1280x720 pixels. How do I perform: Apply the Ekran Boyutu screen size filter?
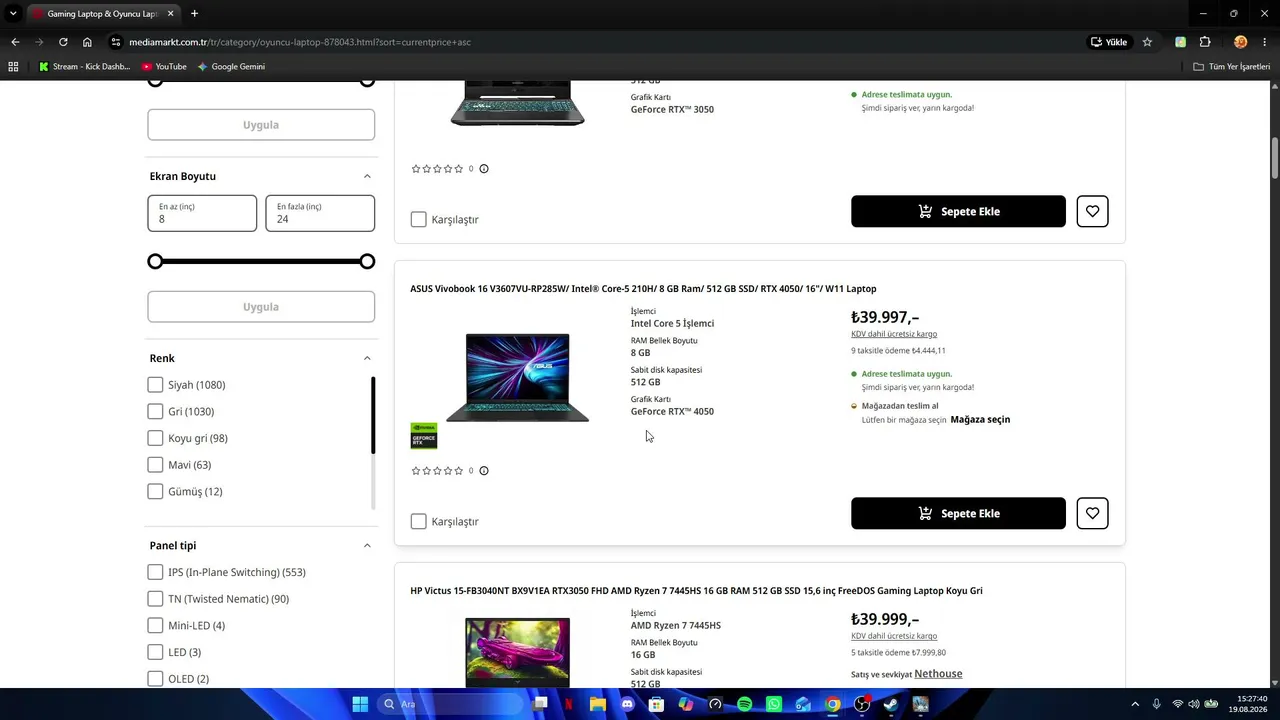[261, 307]
